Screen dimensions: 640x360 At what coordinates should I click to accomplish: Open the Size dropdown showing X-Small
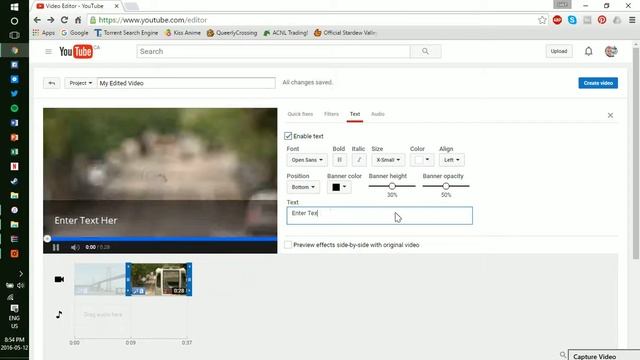click(388, 160)
